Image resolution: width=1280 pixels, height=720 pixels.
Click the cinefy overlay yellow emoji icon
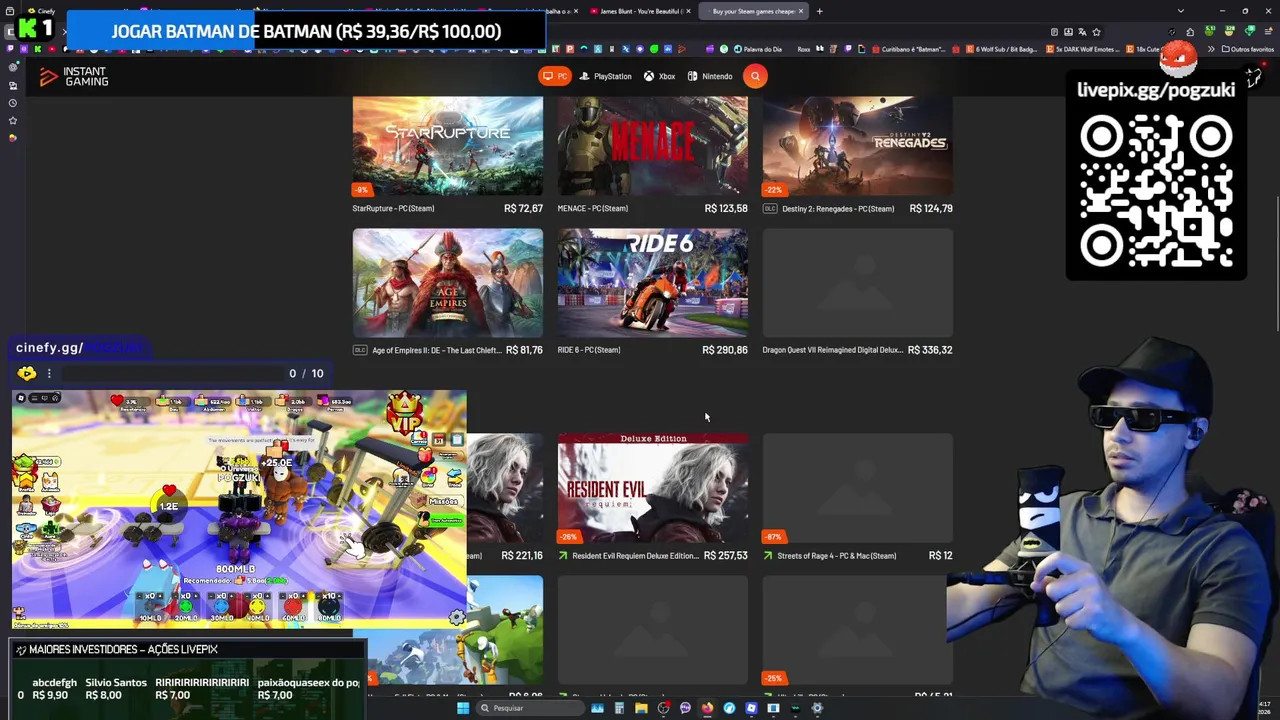(27, 373)
